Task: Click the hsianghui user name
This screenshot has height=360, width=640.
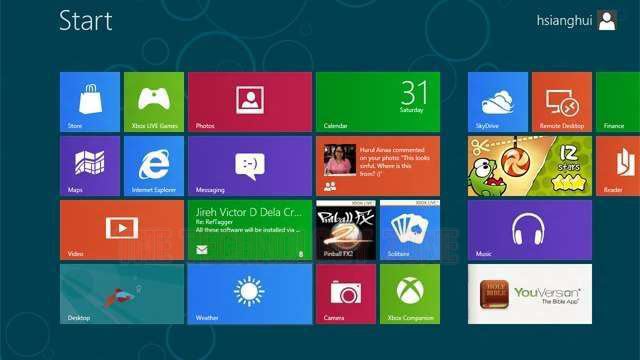Action: (564, 20)
